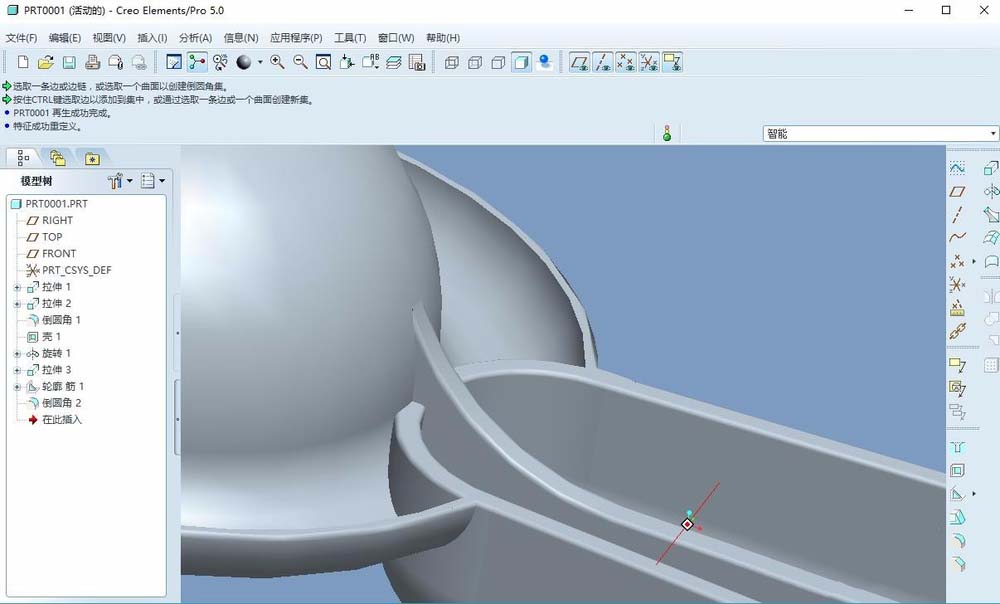The height and width of the screenshot is (604, 1000).
Task: Click the sketch tool in right toolbar
Action: click(x=957, y=168)
